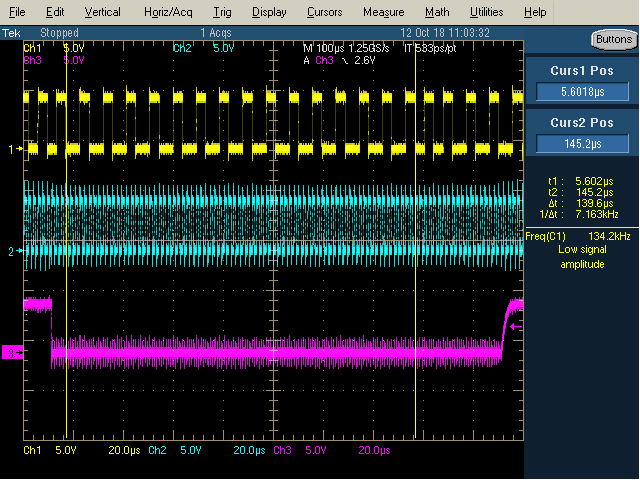Image resolution: width=640 pixels, height=480 pixels.
Task: Open the Vertical menu
Action: [x=102, y=12]
